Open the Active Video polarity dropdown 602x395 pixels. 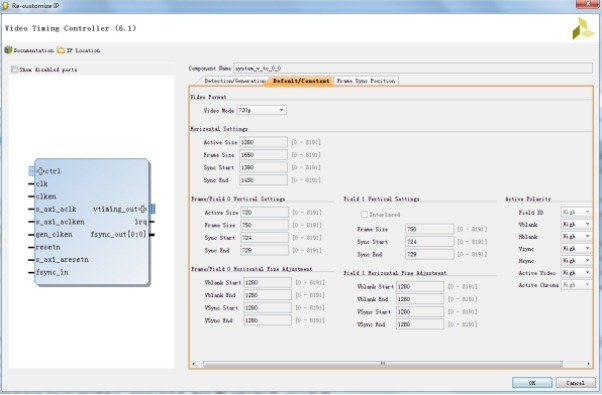tap(576, 273)
